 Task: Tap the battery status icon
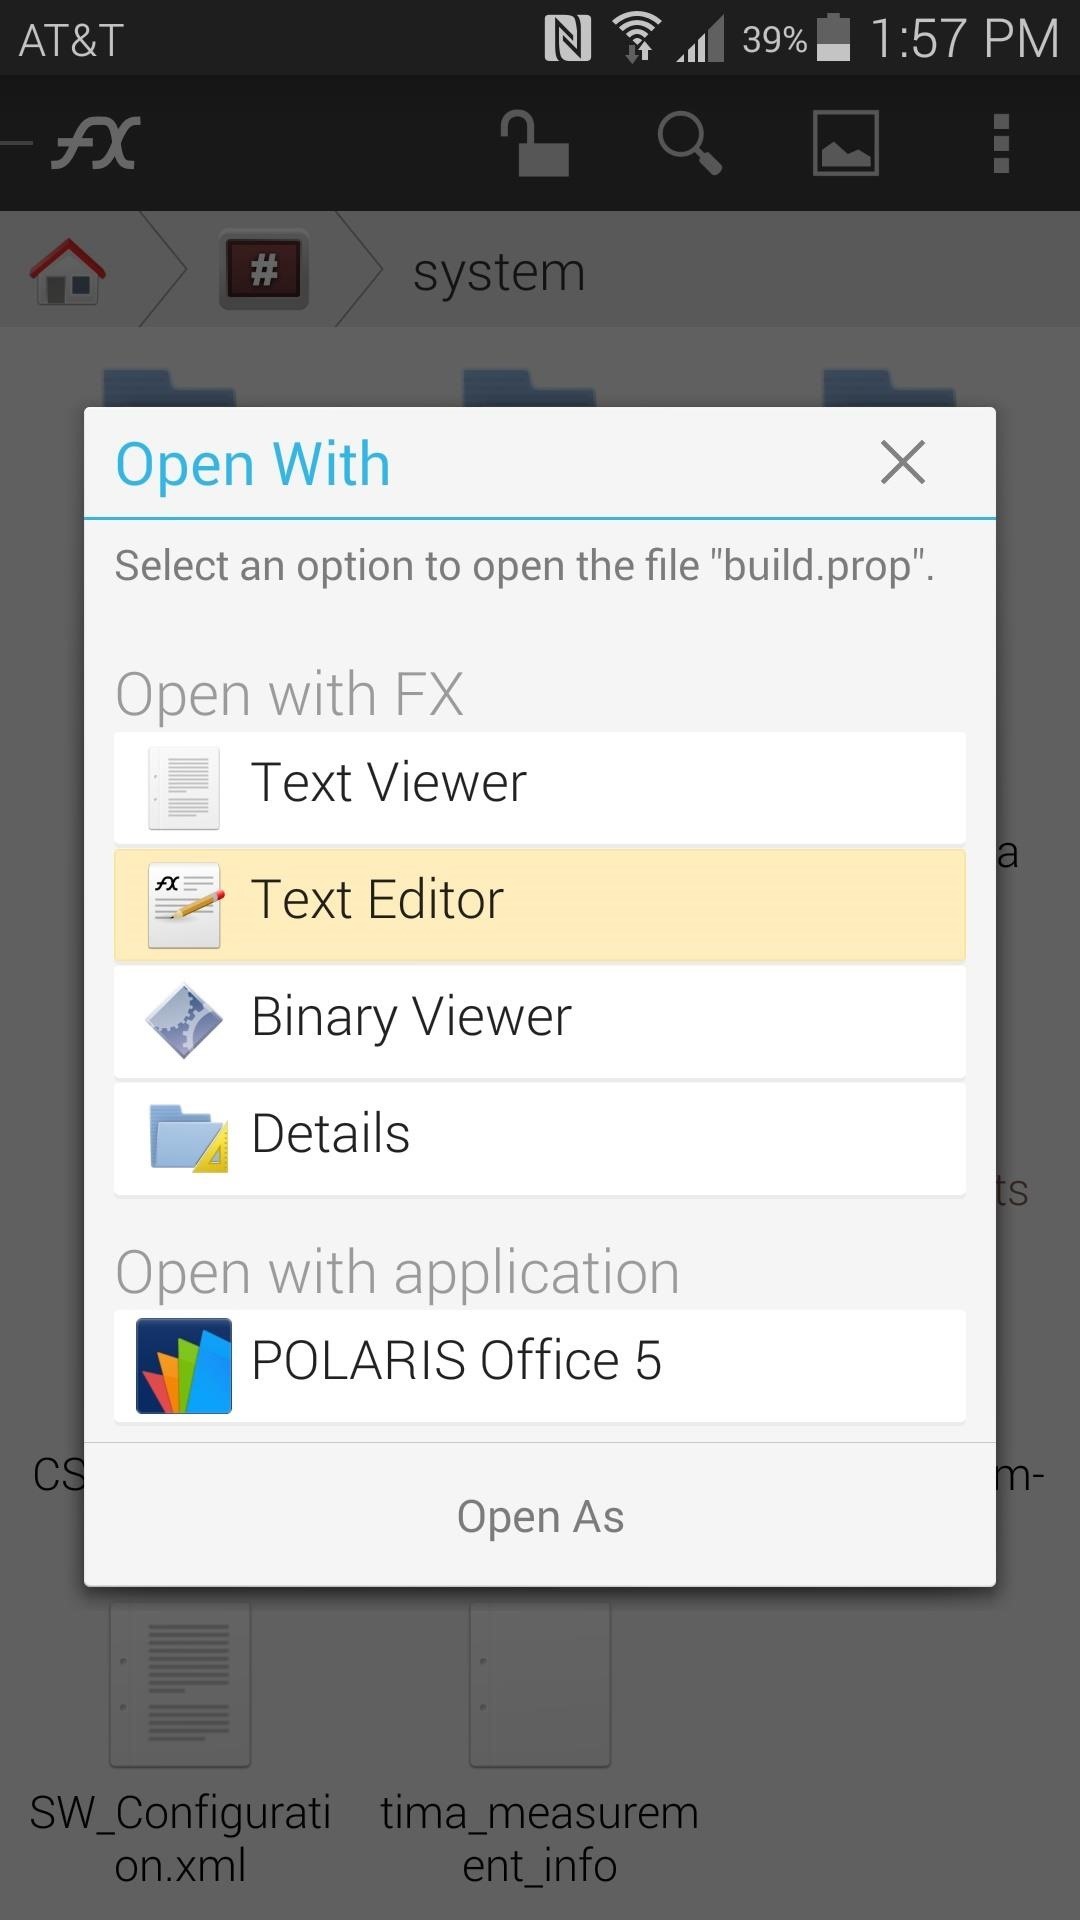point(834,38)
